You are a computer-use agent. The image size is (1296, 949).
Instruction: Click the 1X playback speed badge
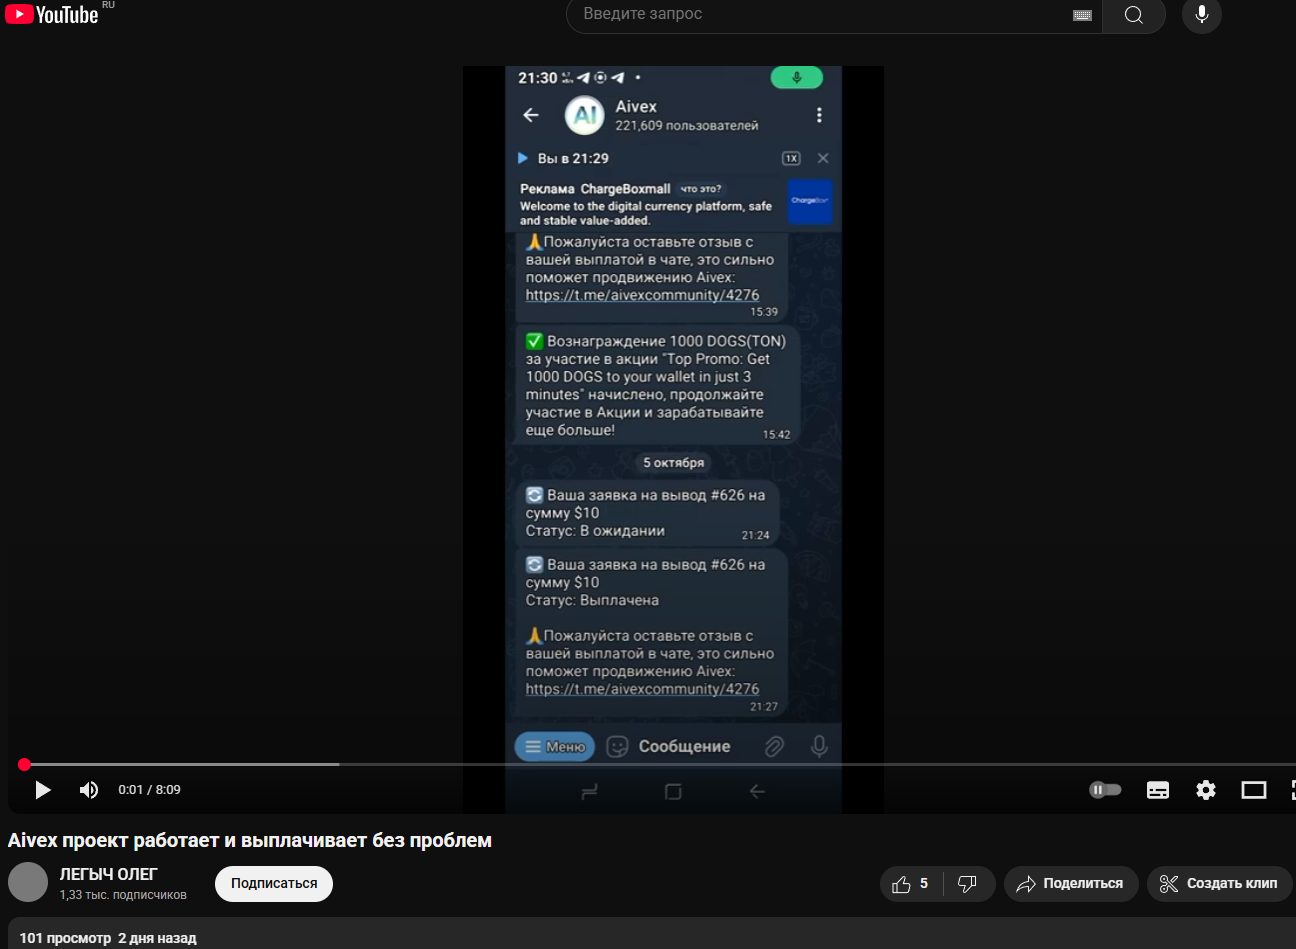[x=791, y=158]
